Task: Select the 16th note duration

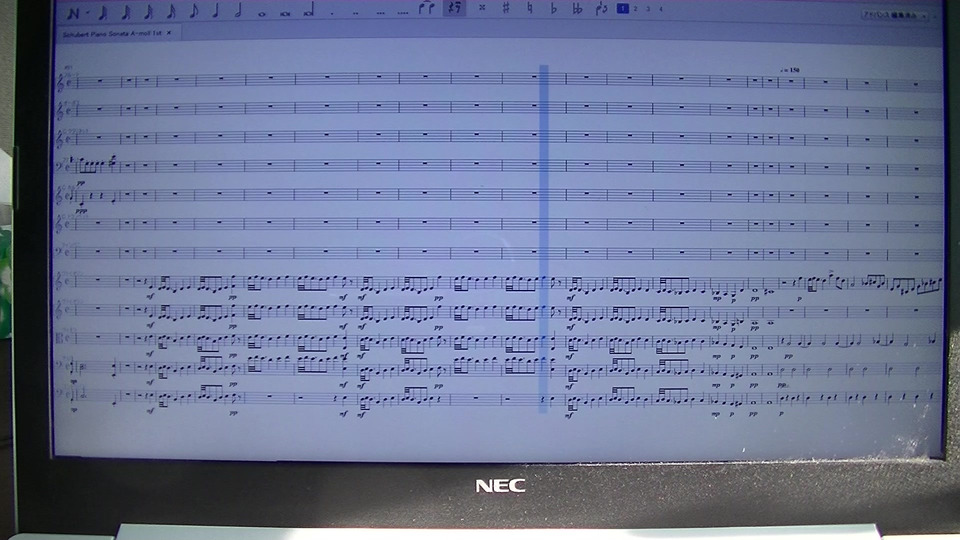Action: coord(171,11)
